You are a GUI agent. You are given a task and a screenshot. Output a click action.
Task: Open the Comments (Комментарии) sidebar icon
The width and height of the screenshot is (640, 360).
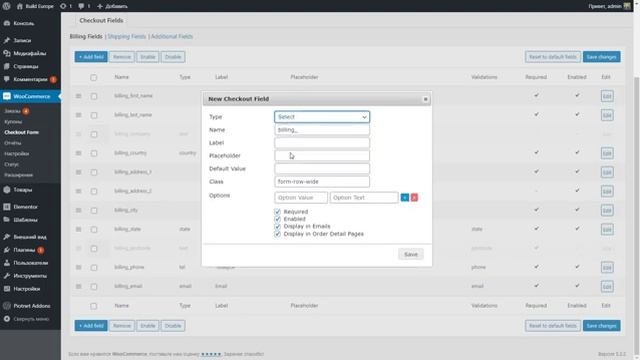tap(7, 79)
